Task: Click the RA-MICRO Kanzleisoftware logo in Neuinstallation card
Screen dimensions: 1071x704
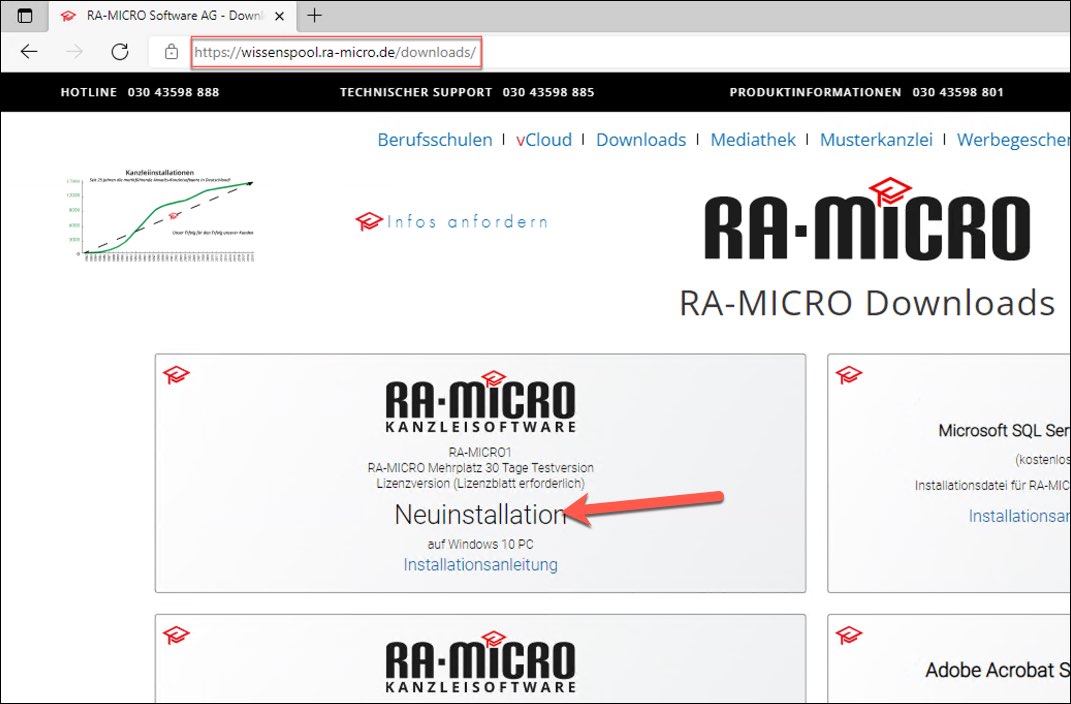Action: 480,402
